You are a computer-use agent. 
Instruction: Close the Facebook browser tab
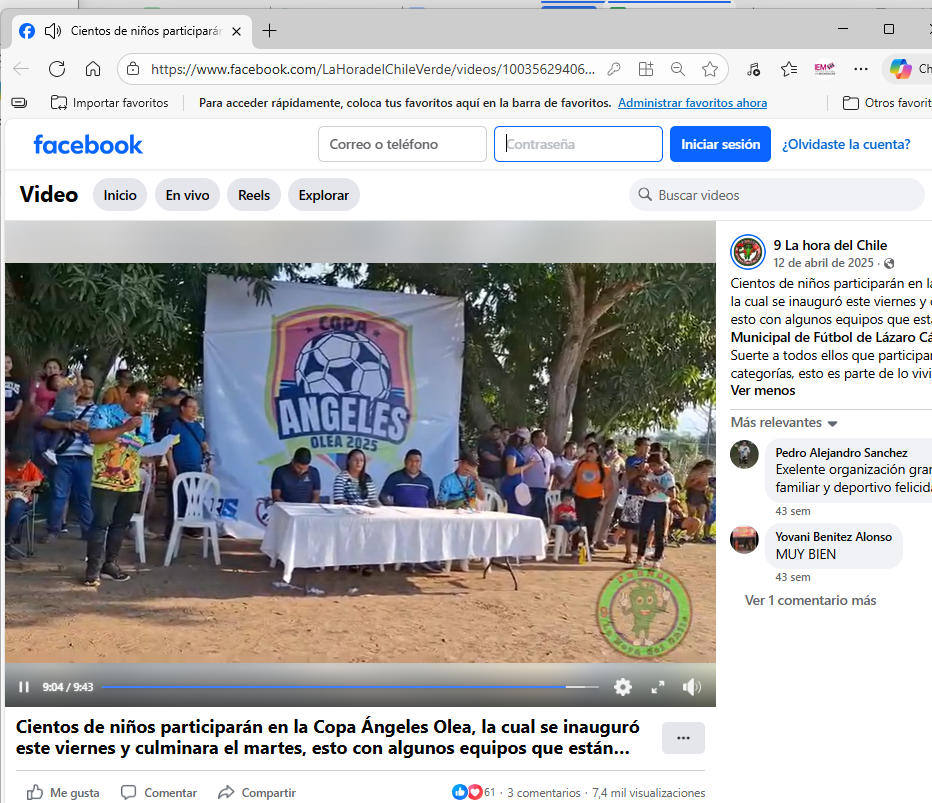click(236, 32)
